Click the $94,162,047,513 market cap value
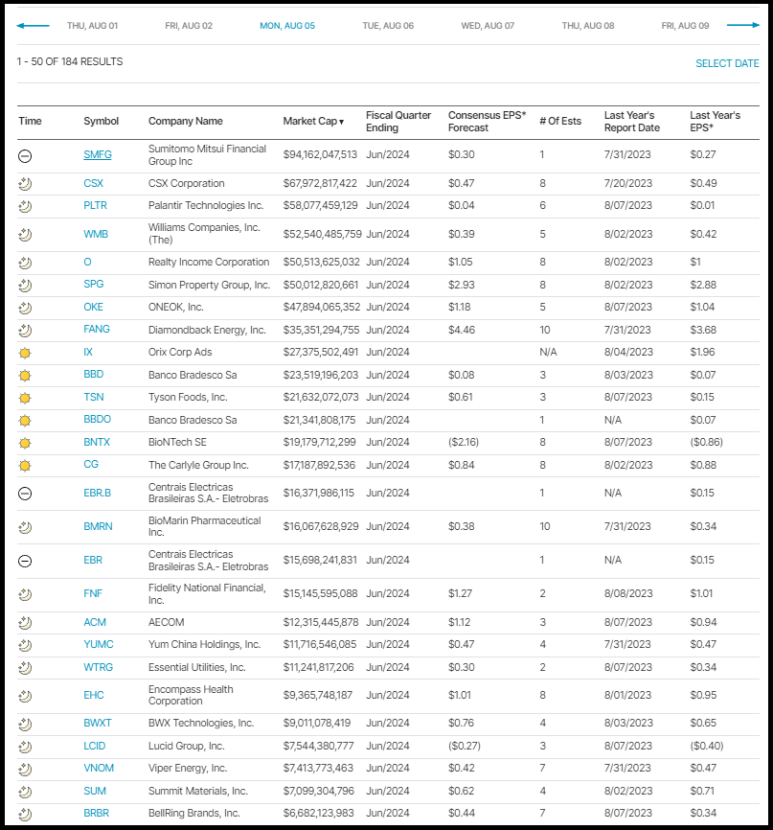This screenshot has height=830, width=773. click(320, 155)
